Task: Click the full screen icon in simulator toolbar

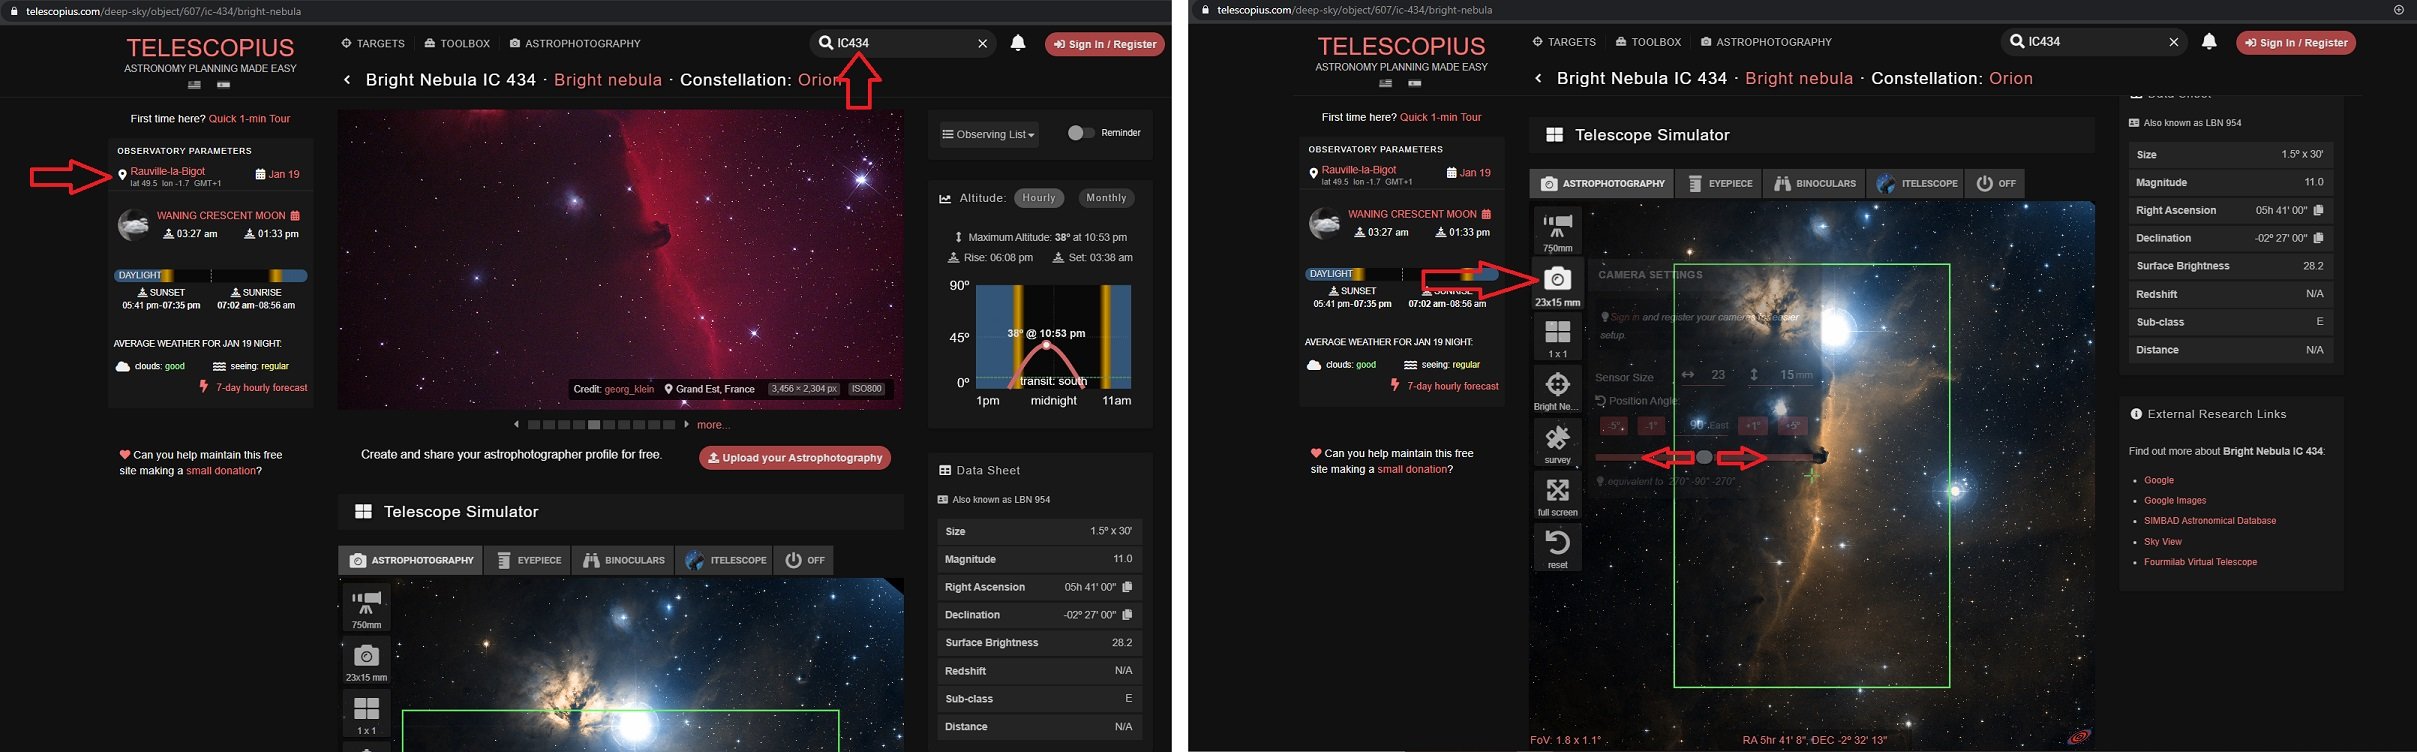Action: [x=1557, y=495]
